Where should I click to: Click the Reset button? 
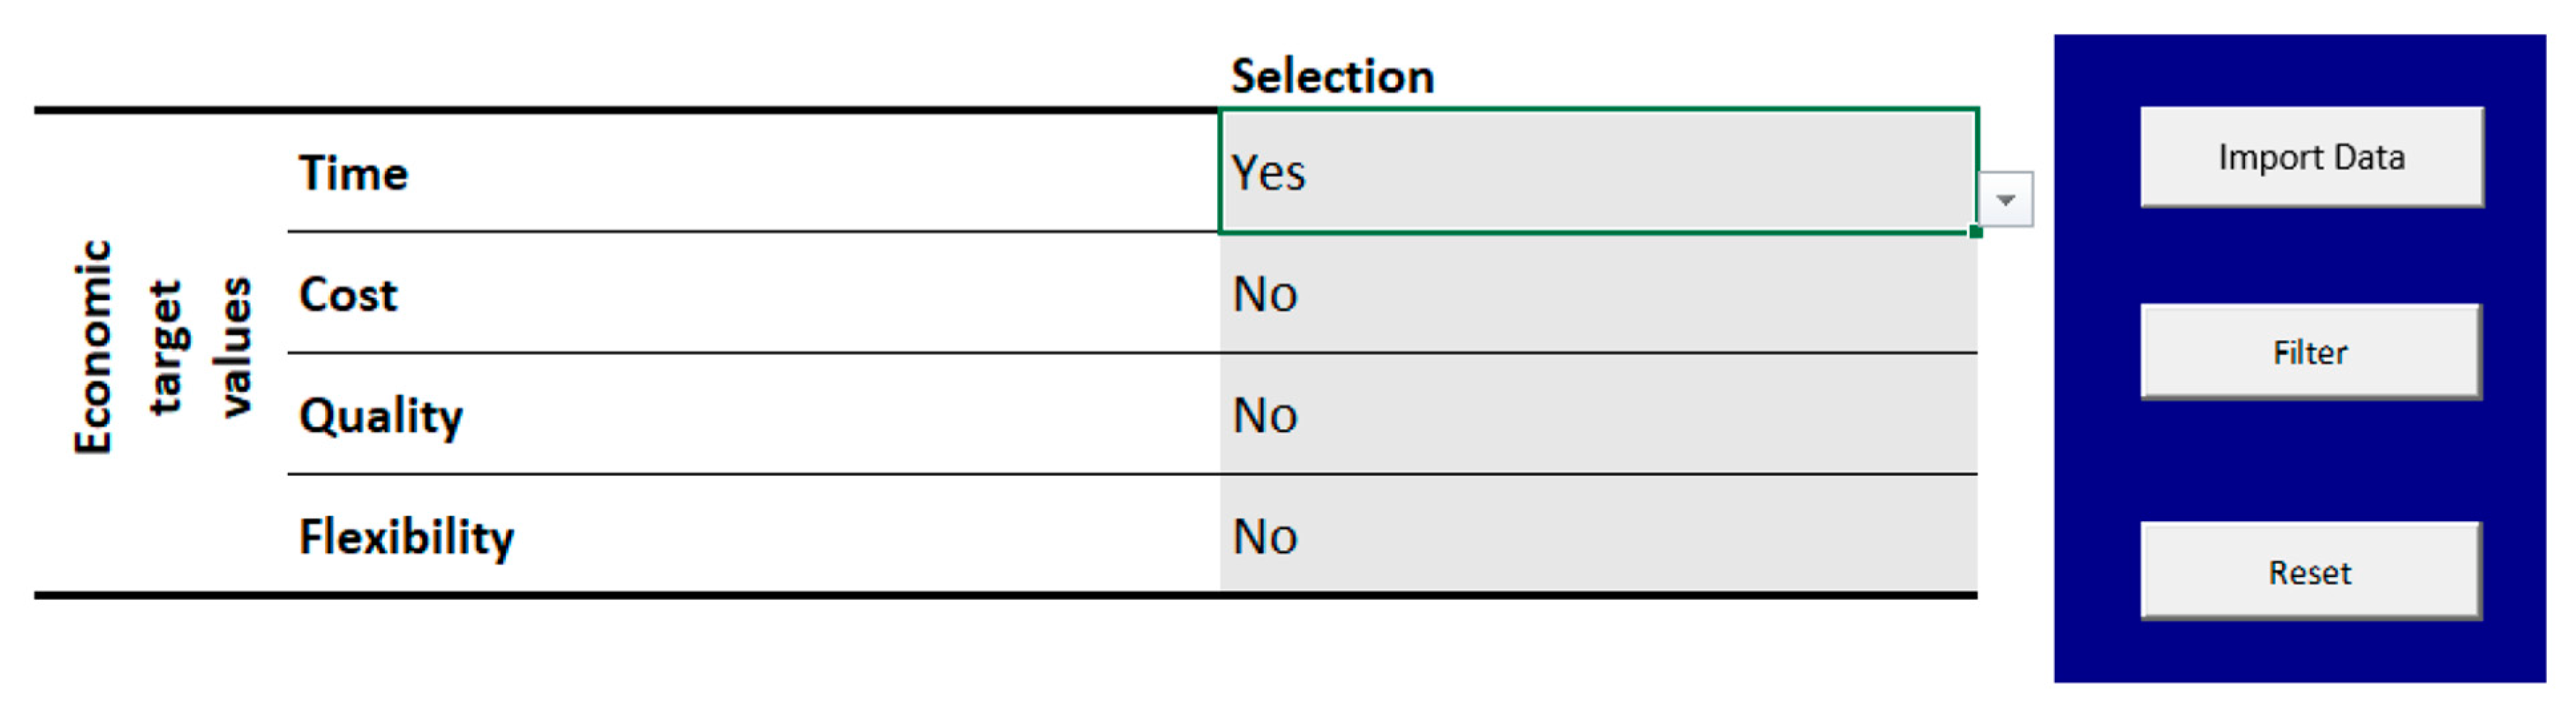coord(2310,572)
